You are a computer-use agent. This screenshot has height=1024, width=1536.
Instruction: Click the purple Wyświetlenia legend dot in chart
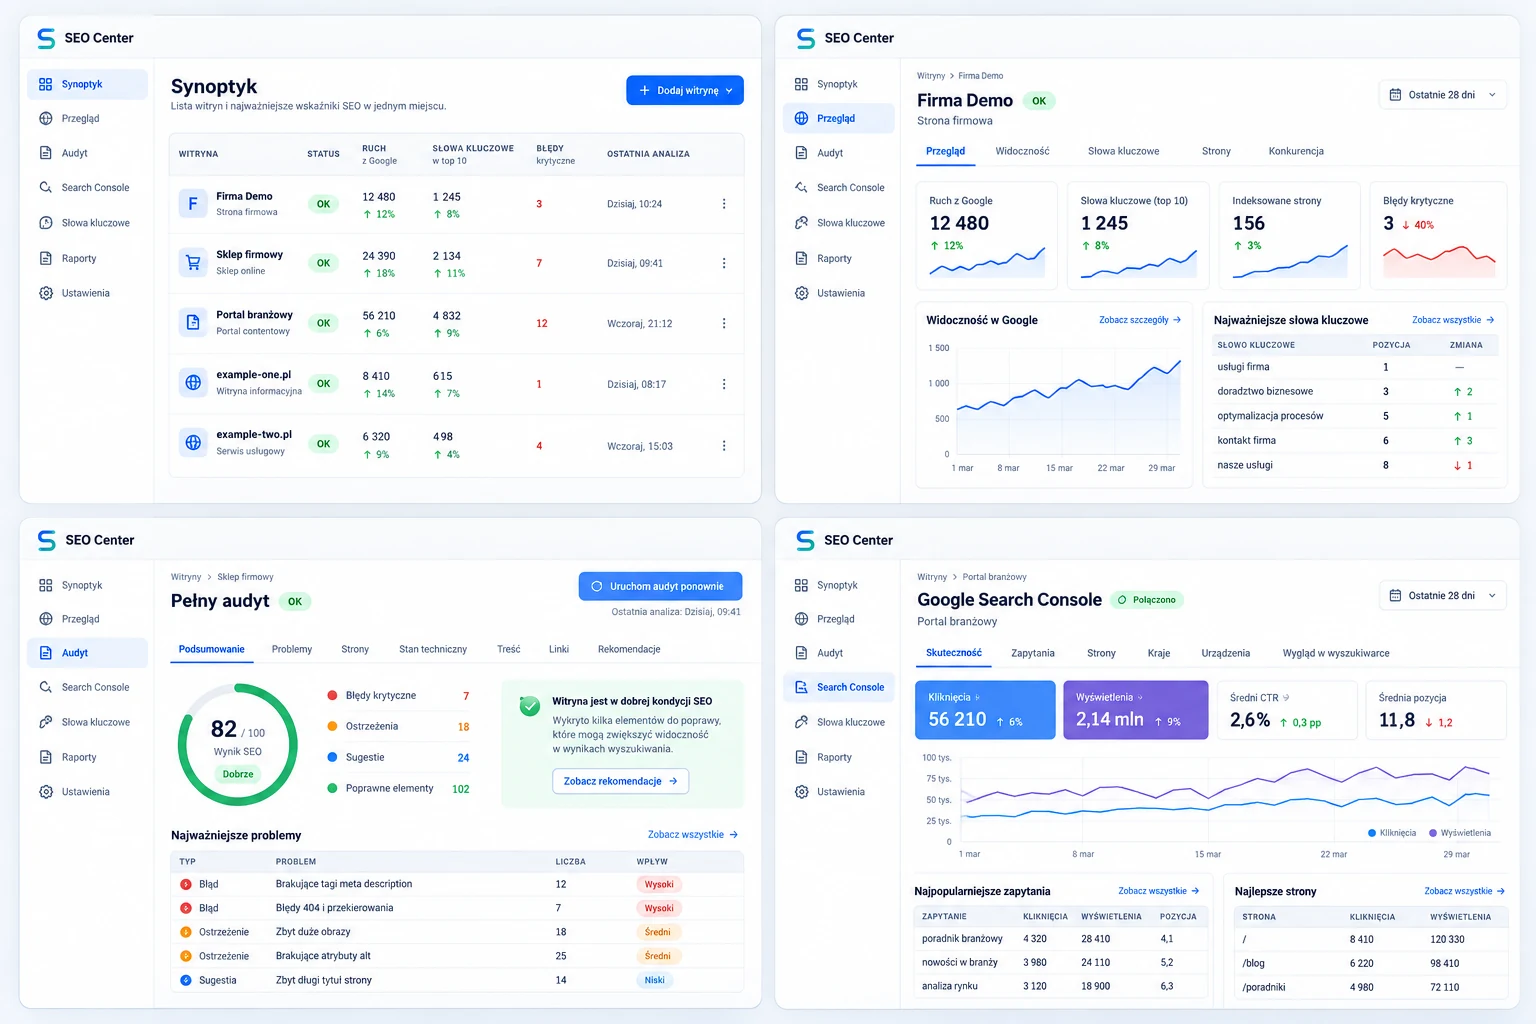[1433, 833]
